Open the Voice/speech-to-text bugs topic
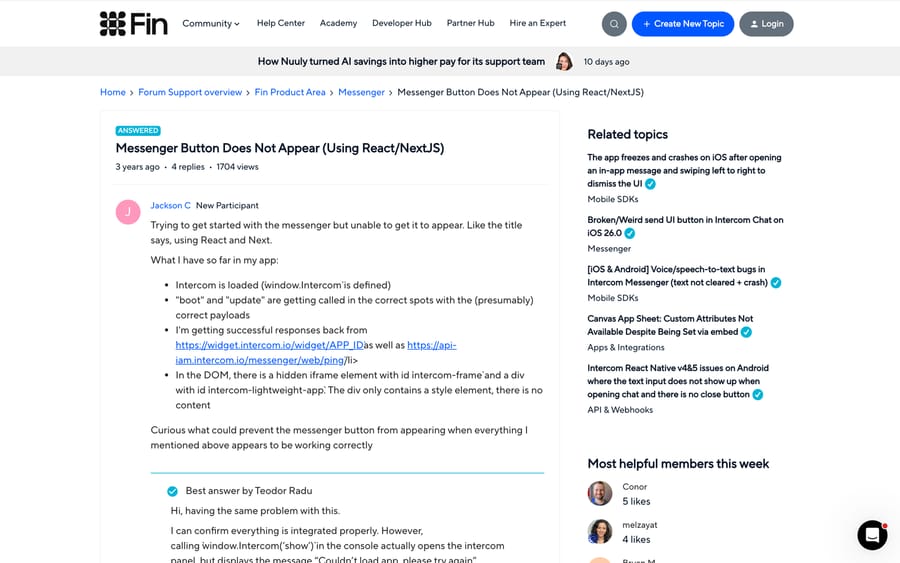The height and width of the screenshot is (563, 900). tap(677, 275)
